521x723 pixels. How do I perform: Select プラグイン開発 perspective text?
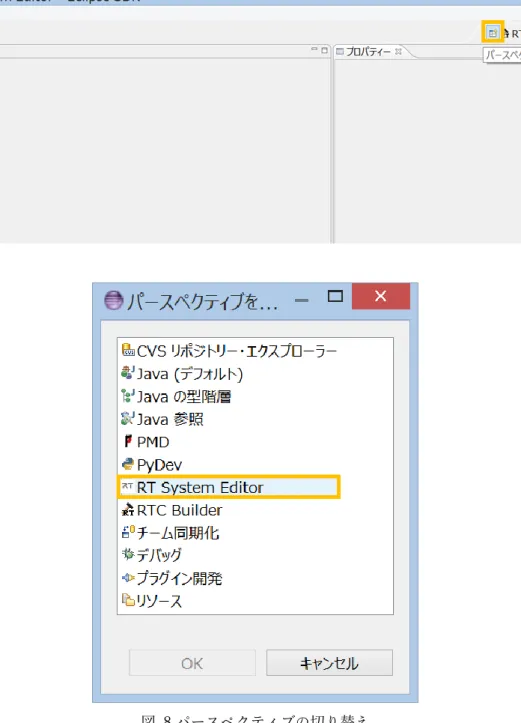(x=179, y=578)
